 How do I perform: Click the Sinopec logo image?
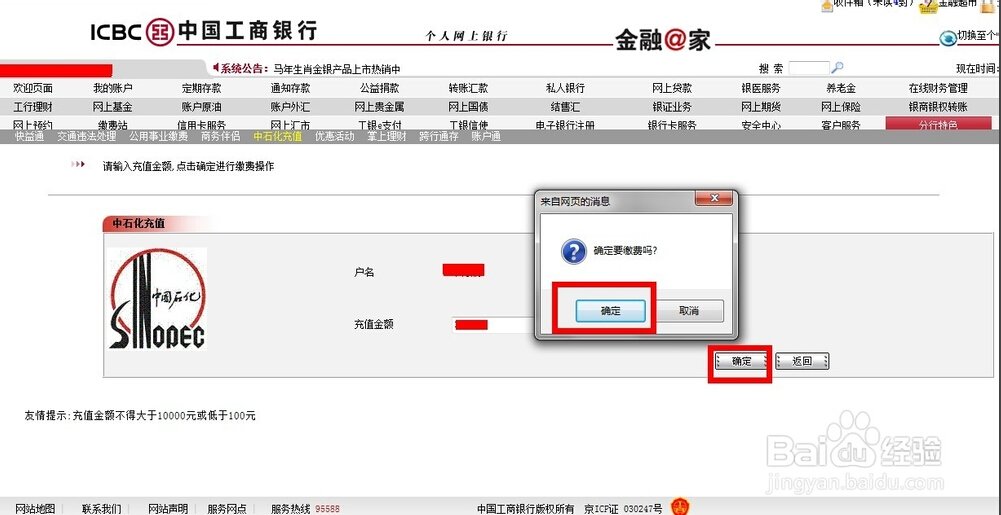(158, 298)
